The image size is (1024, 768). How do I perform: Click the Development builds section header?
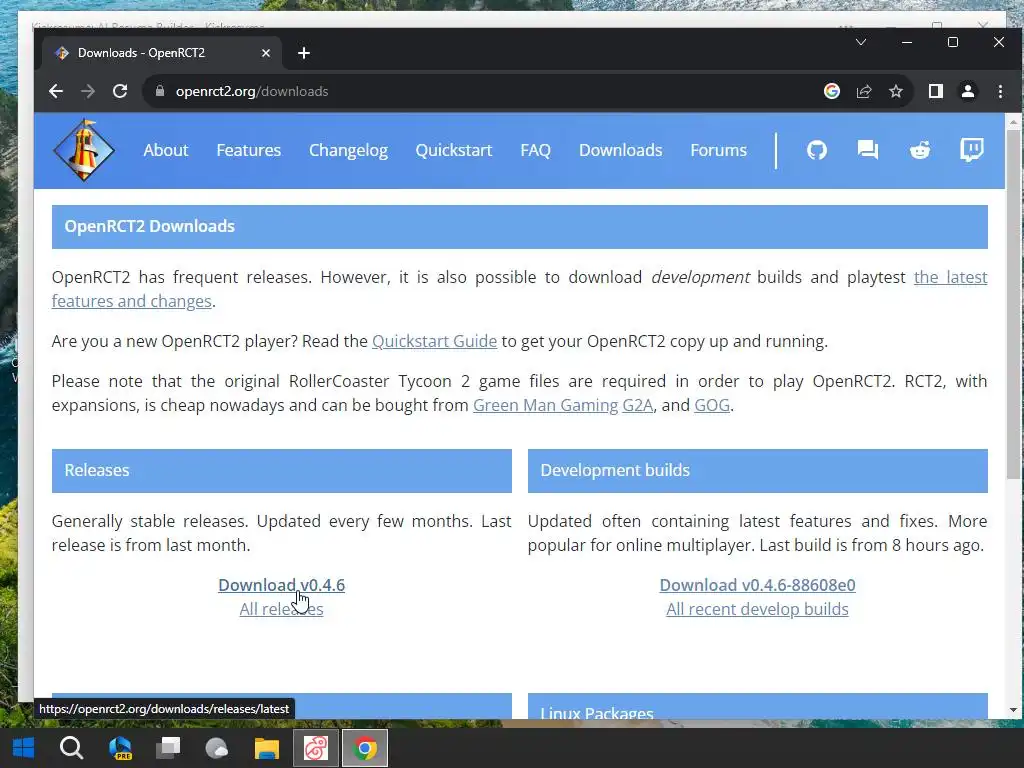pyautogui.click(x=758, y=470)
